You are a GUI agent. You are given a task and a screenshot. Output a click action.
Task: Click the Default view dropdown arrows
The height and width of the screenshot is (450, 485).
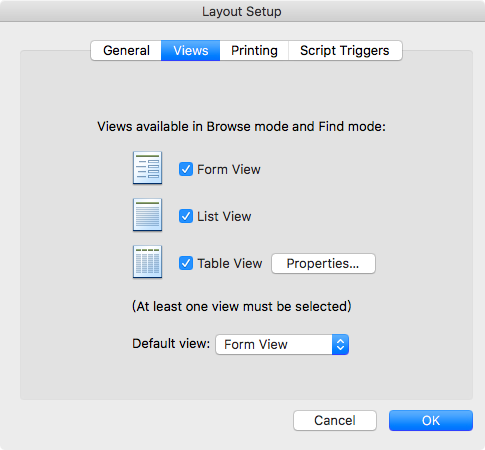(340, 344)
